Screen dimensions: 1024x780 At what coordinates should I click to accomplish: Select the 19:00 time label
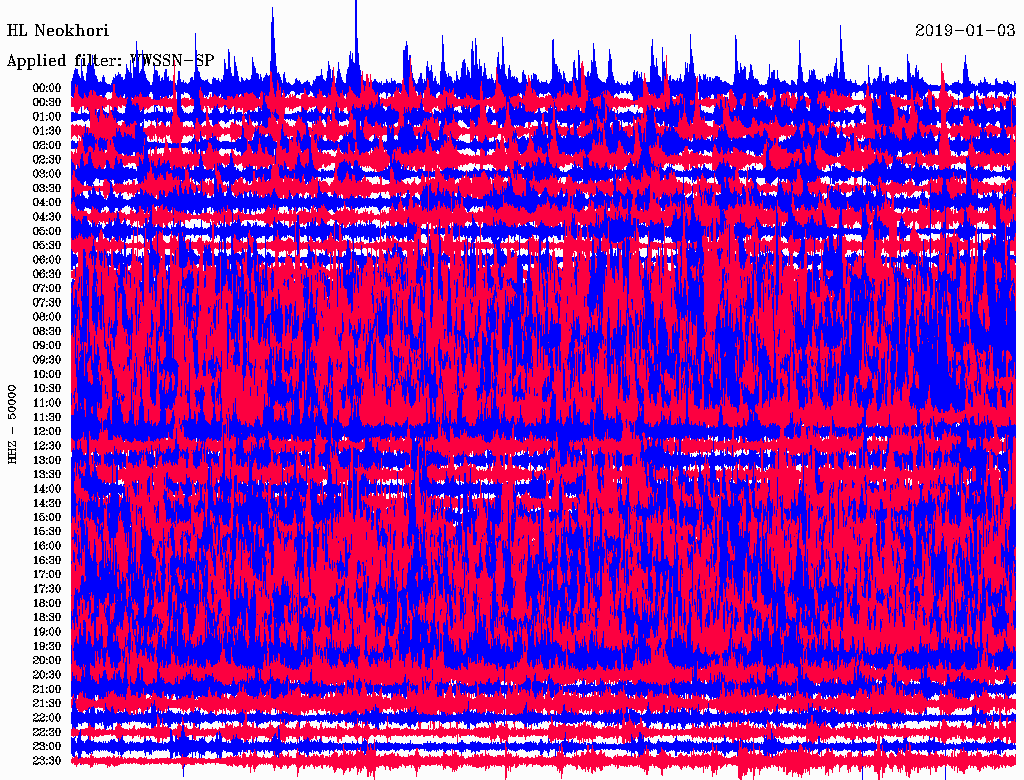click(x=46, y=632)
